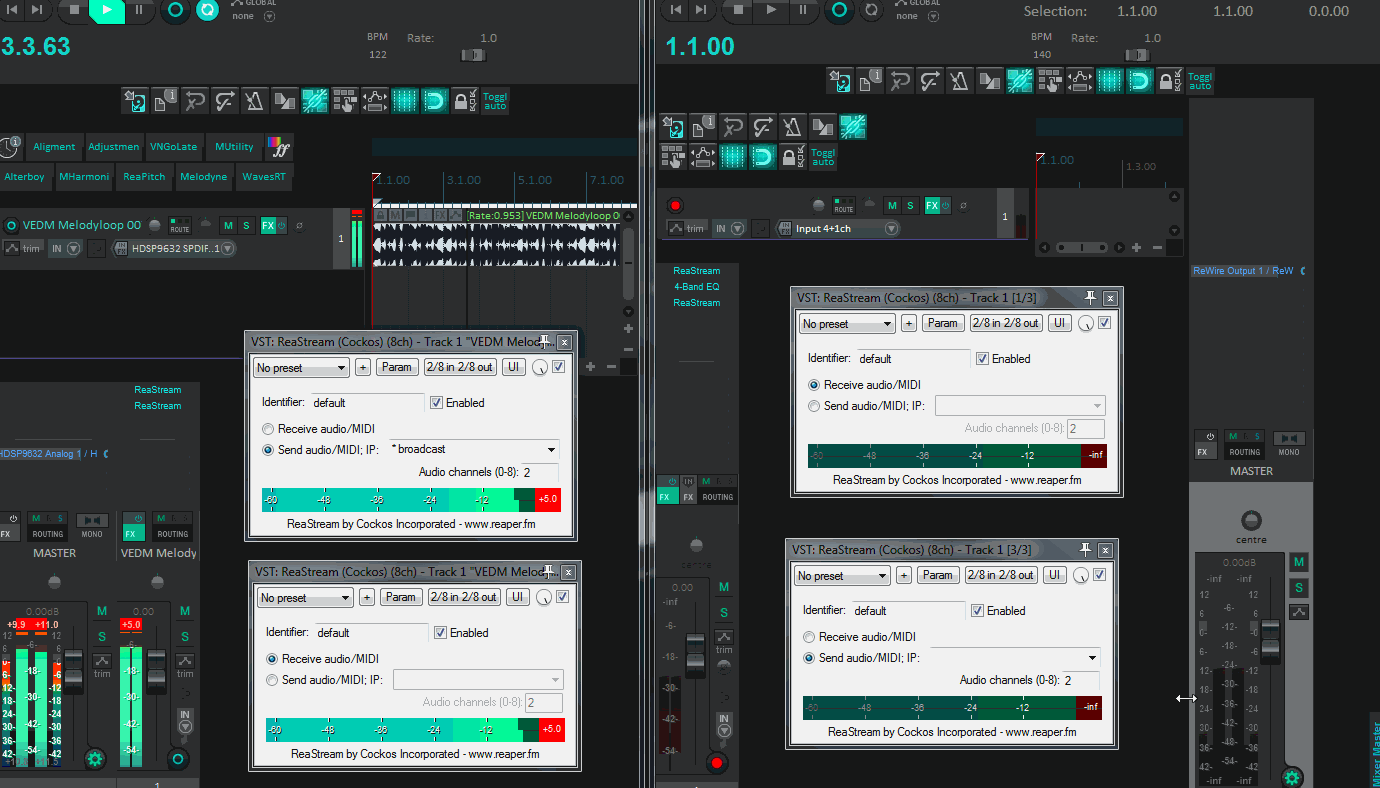1380x788 pixels.
Task: Click the right MASTER volume fader
Action: pos(1270,640)
